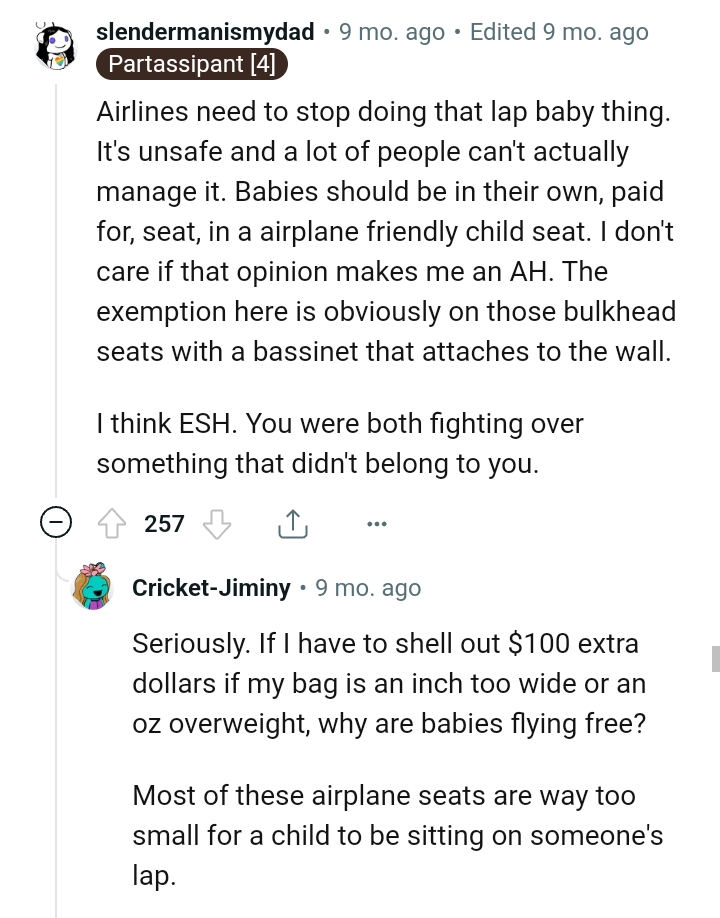The width and height of the screenshot is (720, 918).
Task: Downvote slendermanismydad's comment
Action: coord(217,523)
